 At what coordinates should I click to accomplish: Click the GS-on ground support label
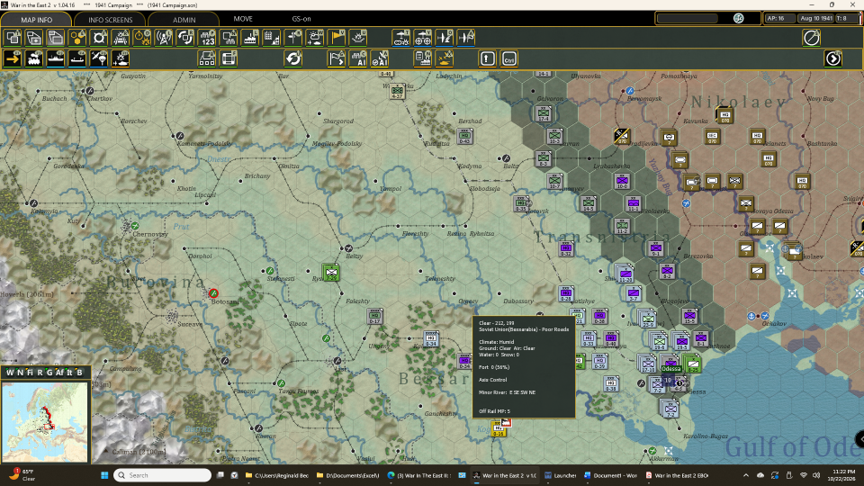click(x=301, y=19)
